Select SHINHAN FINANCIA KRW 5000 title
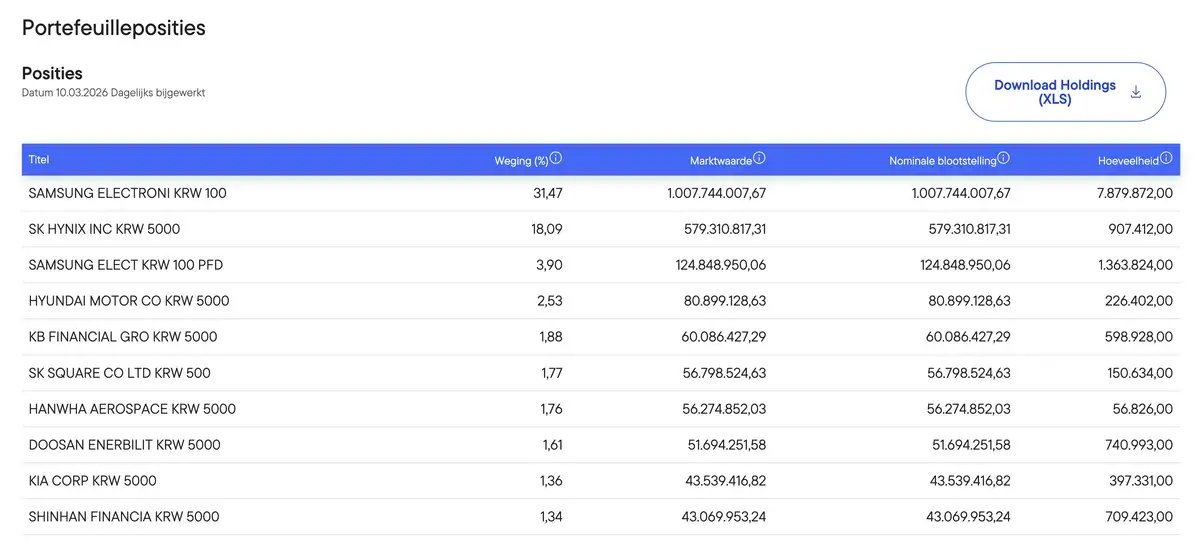 click(124, 517)
